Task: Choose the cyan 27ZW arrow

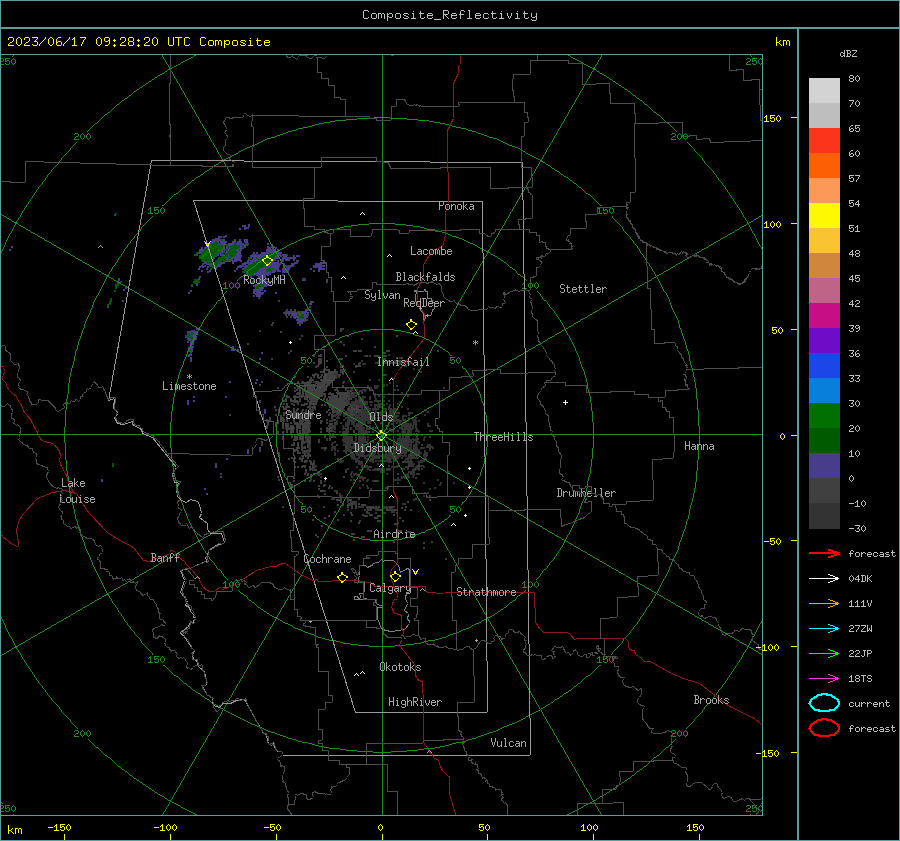Action: coord(824,629)
